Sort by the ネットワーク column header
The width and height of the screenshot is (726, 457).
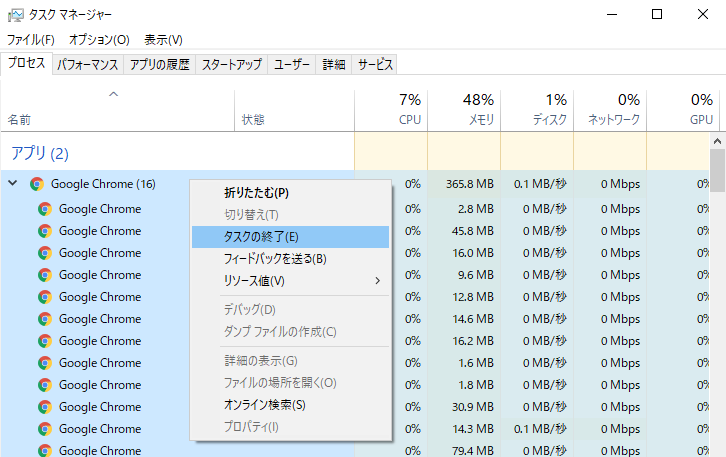tap(610, 110)
